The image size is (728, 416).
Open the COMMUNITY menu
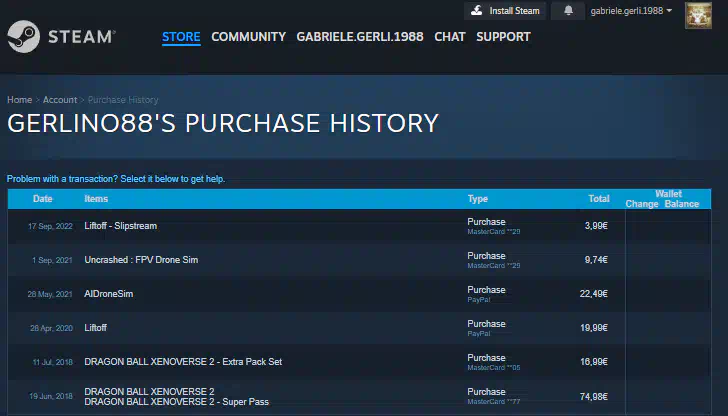click(248, 37)
